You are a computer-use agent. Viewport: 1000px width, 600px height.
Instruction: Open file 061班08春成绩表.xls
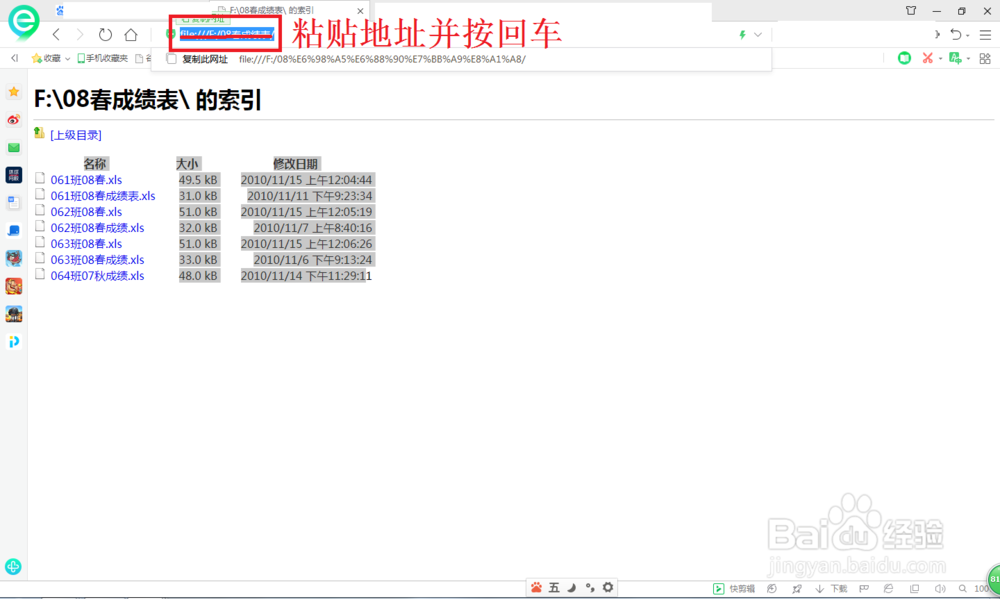point(103,196)
